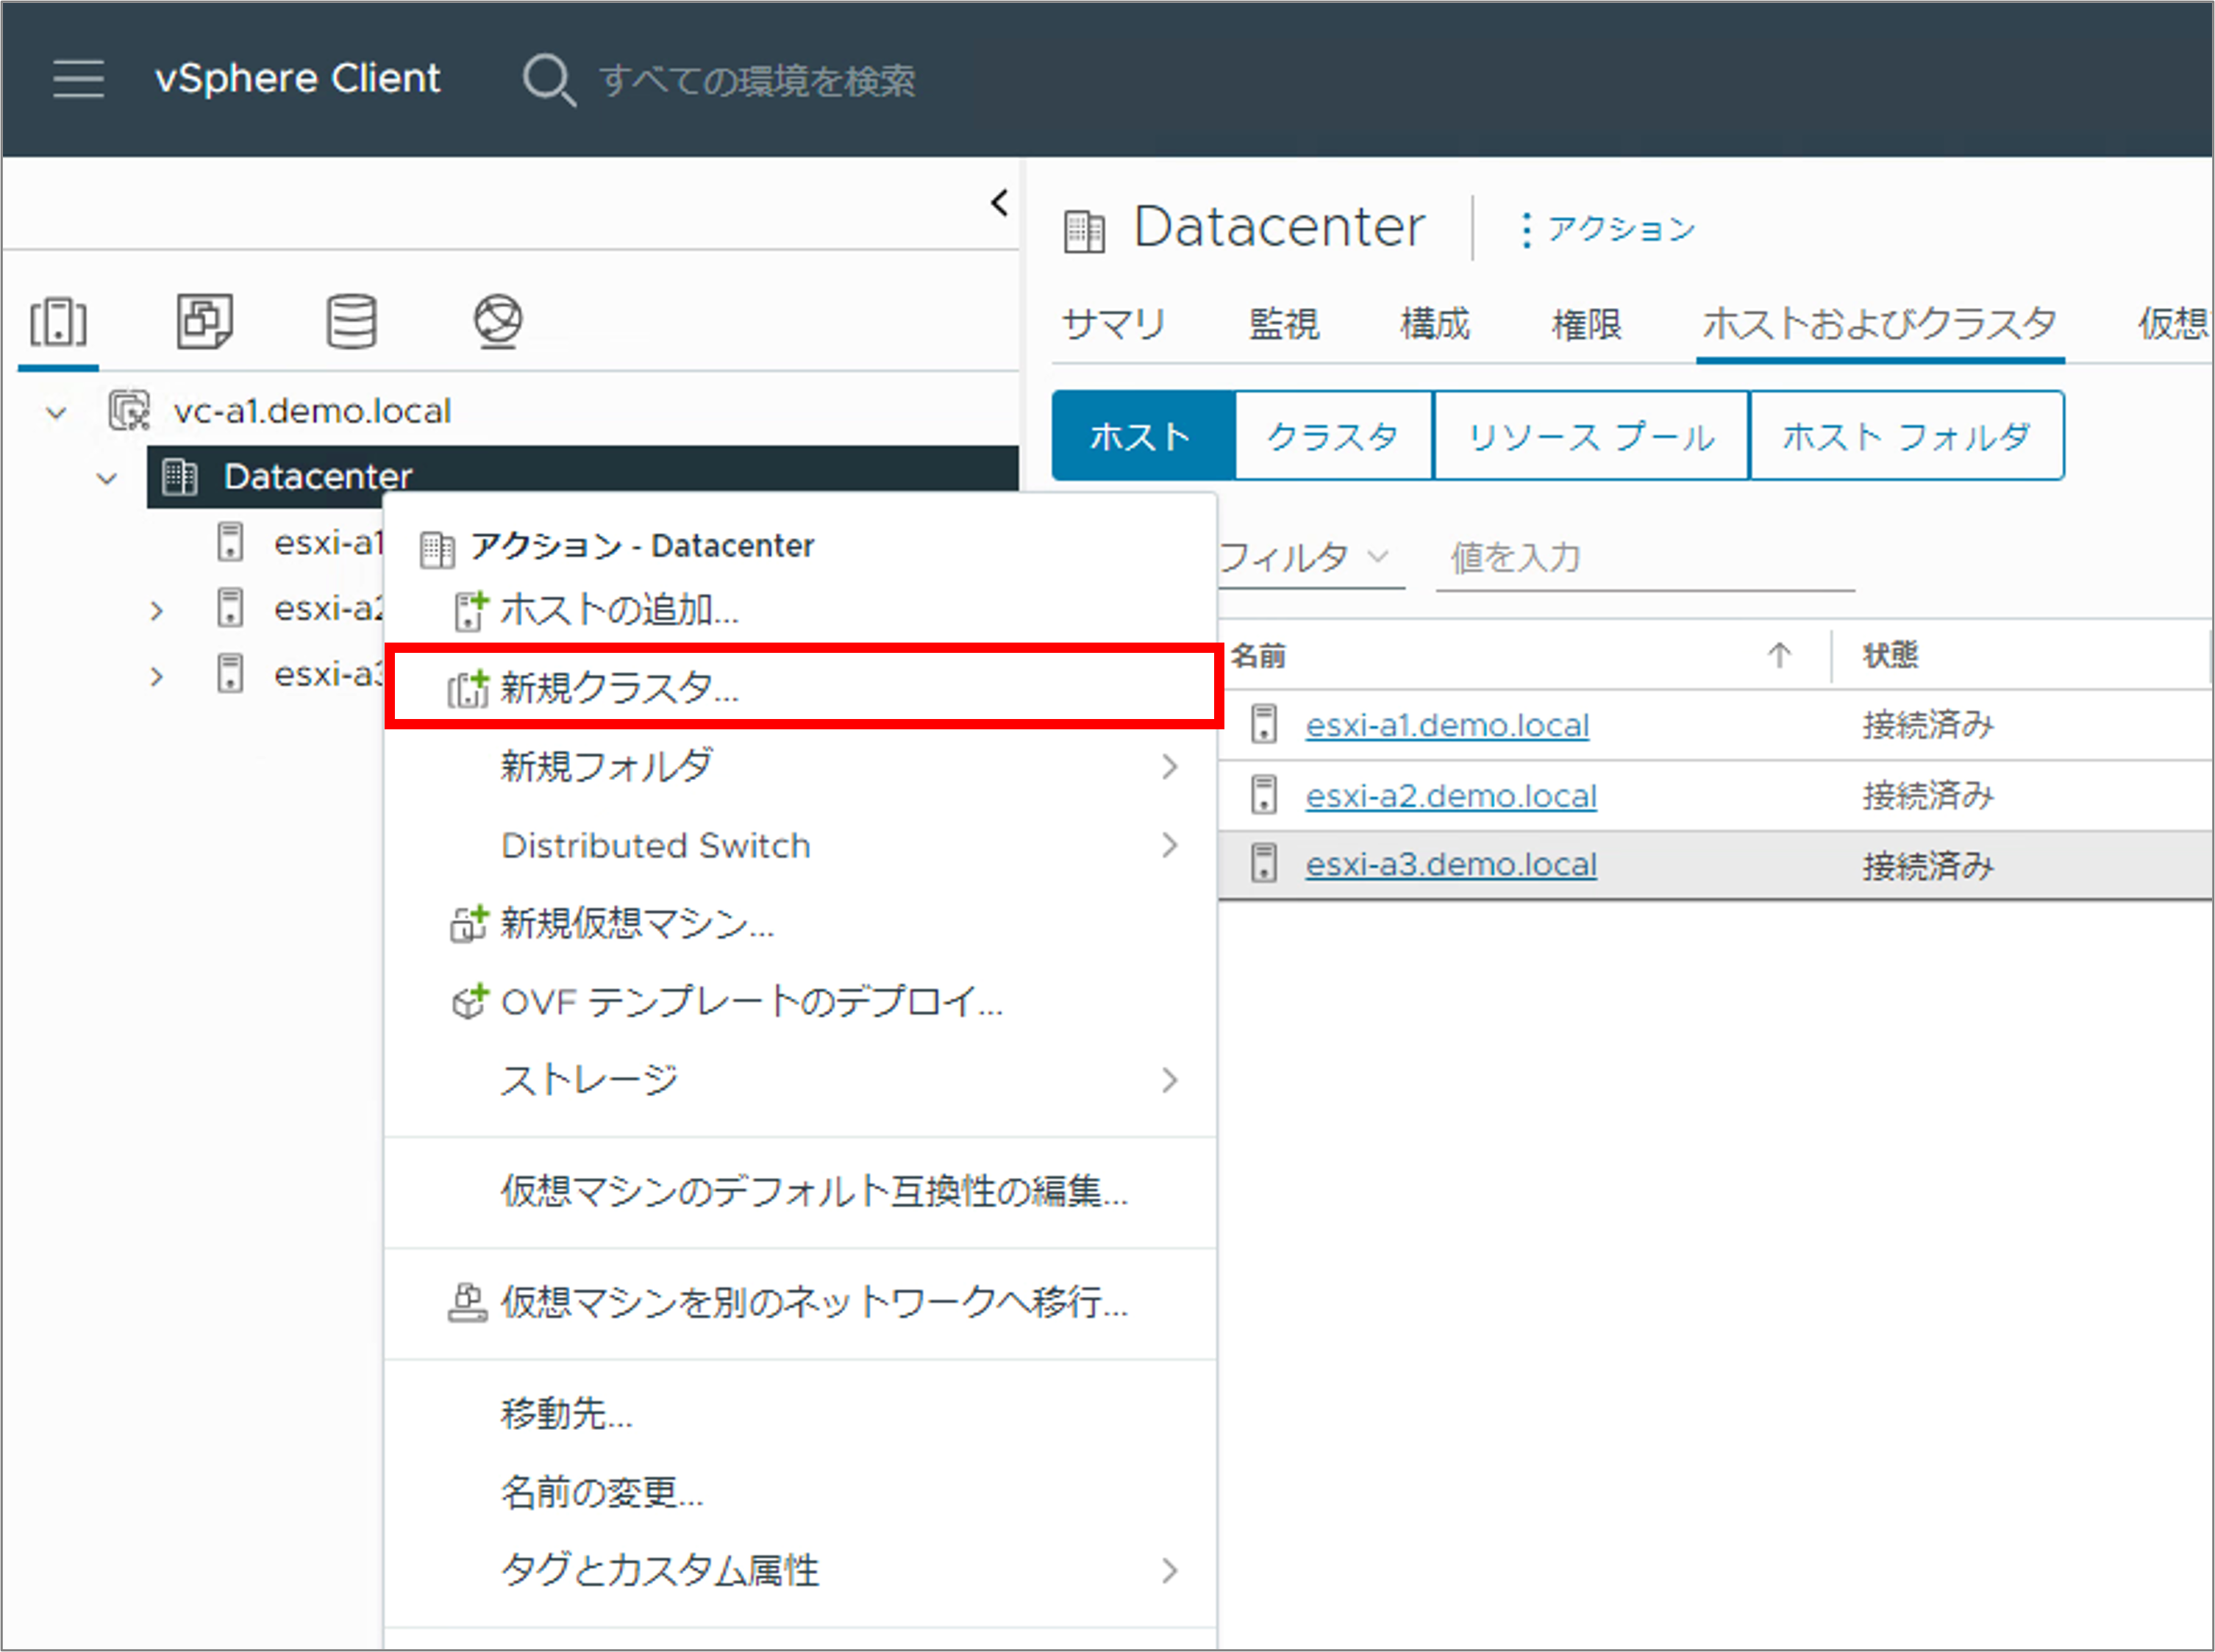Viewport: 2215px width, 1652px height.
Task: Click the global search field
Action: (756, 80)
